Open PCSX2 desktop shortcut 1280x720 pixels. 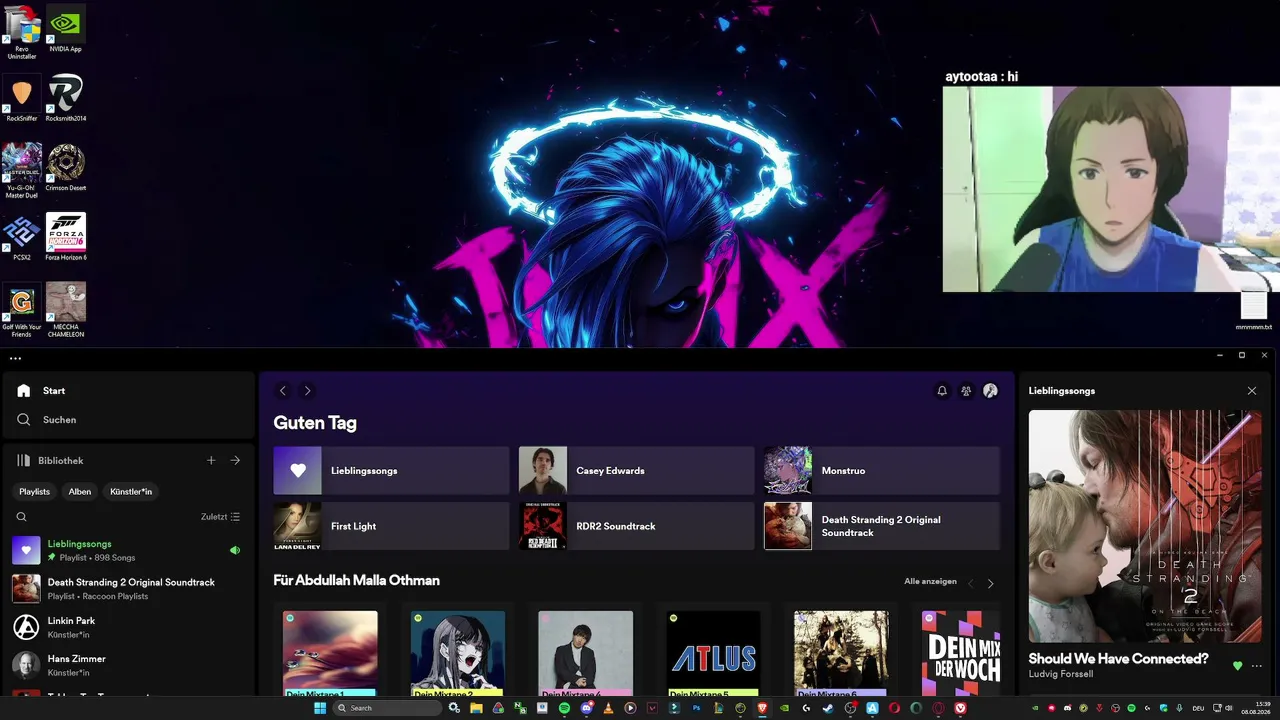coord(22,237)
